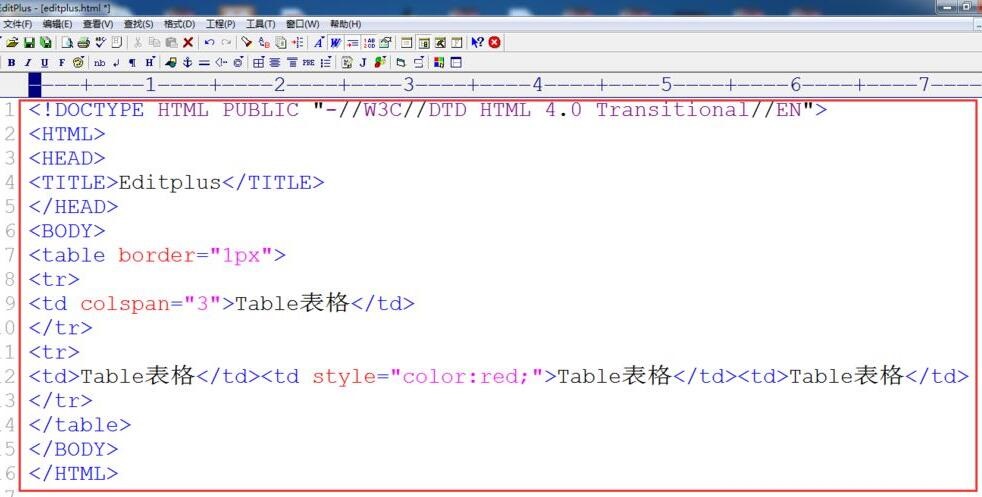This screenshot has width=982, height=497.
Task: Insert image tag with the picture icon
Action: pos(170,63)
